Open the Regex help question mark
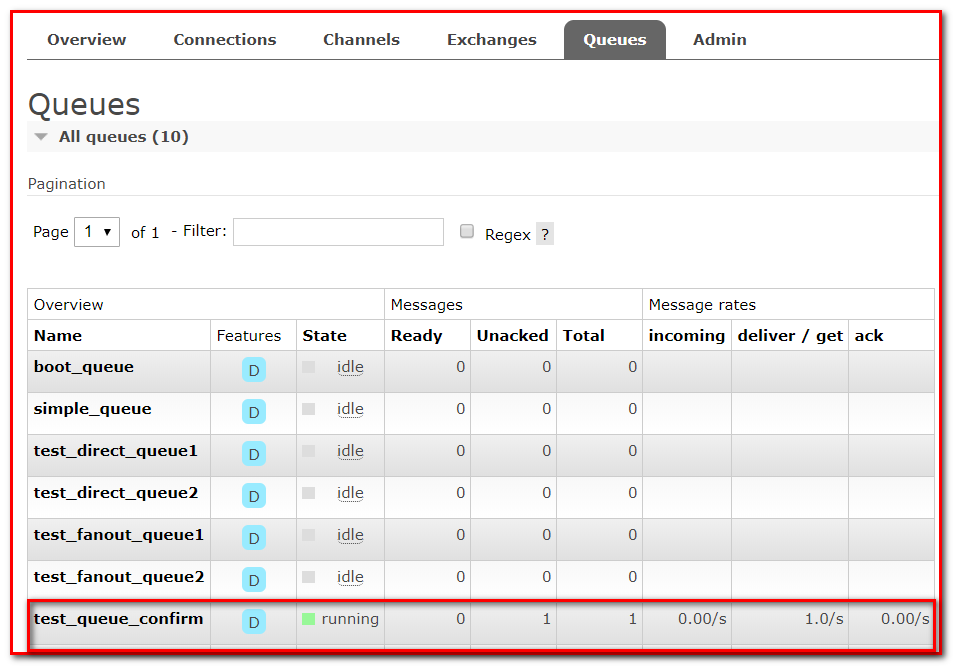This screenshot has width=953, height=666. (544, 235)
